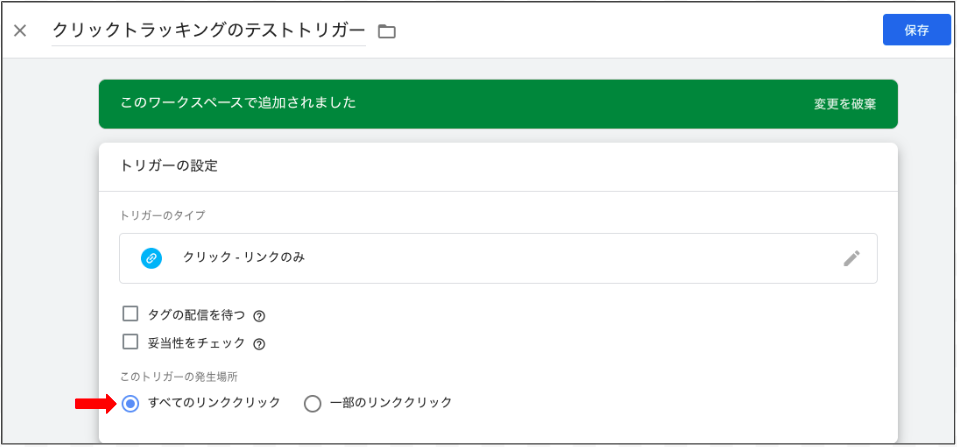Click 変更を破棄 in the green banner
This screenshot has width=957, height=447.
[x=845, y=104]
